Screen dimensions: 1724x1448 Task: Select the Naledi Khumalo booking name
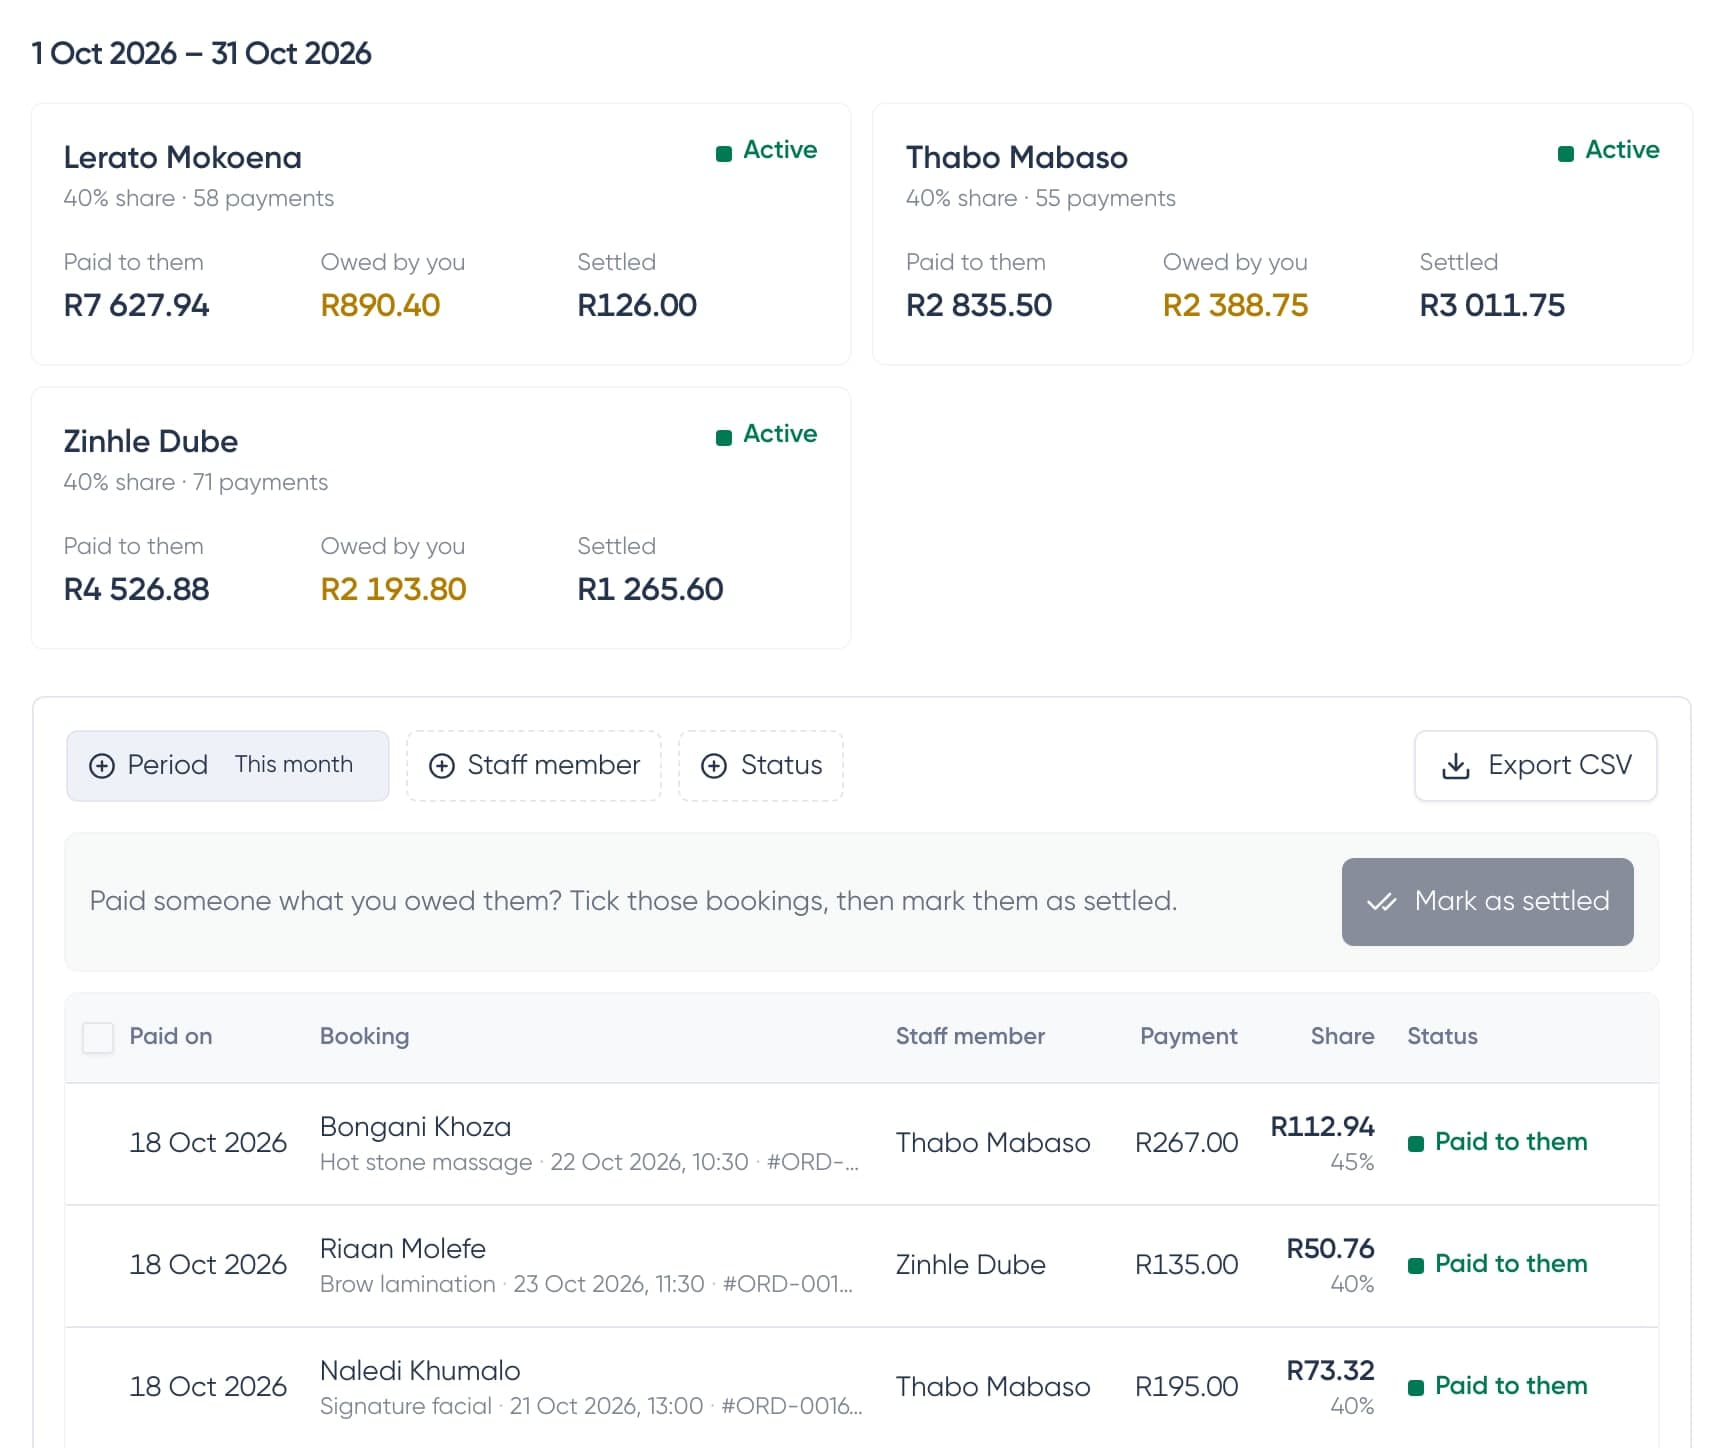click(x=420, y=1371)
